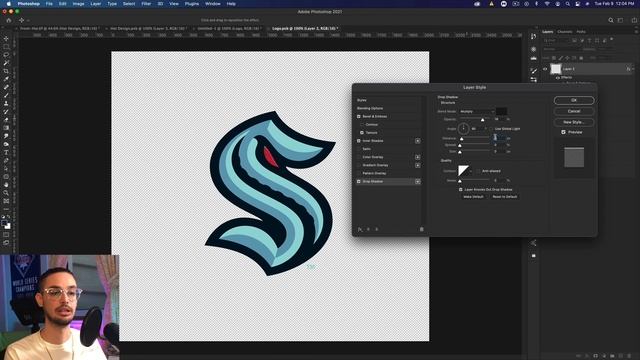The width and height of the screenshot is (640, 360).
Task: Enable the Pattern Overlay checkbox
Action: [359, 173]
